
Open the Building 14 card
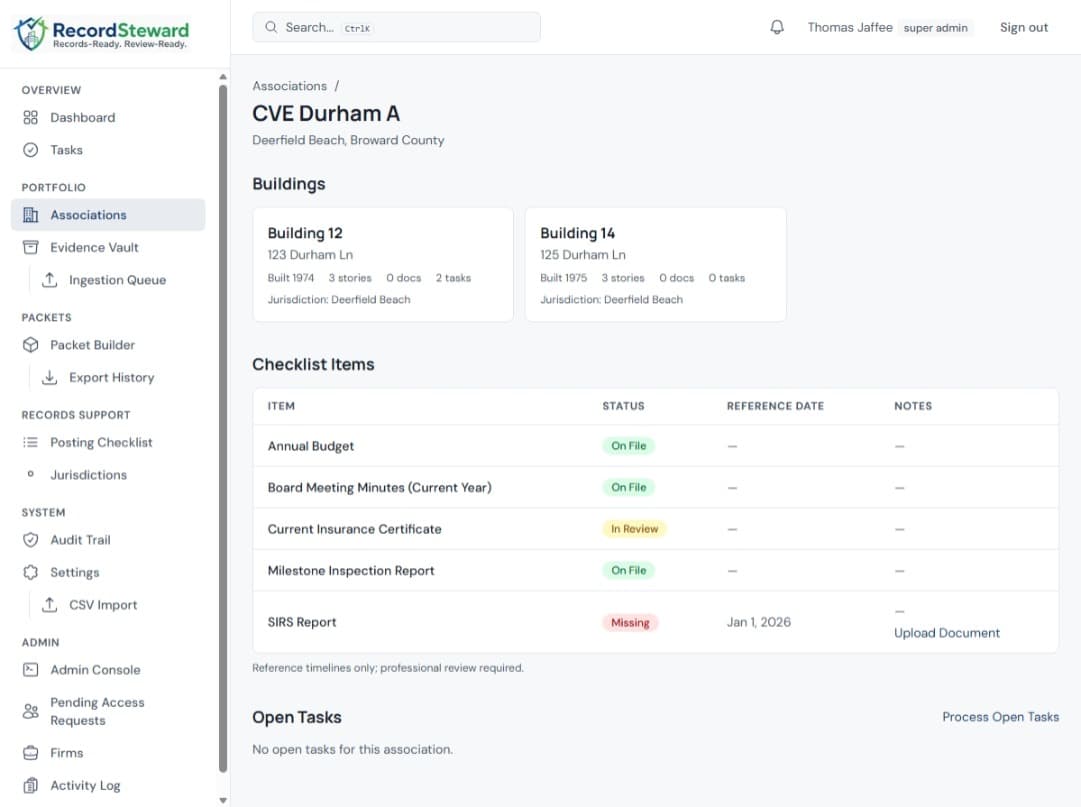click(656, 265)
